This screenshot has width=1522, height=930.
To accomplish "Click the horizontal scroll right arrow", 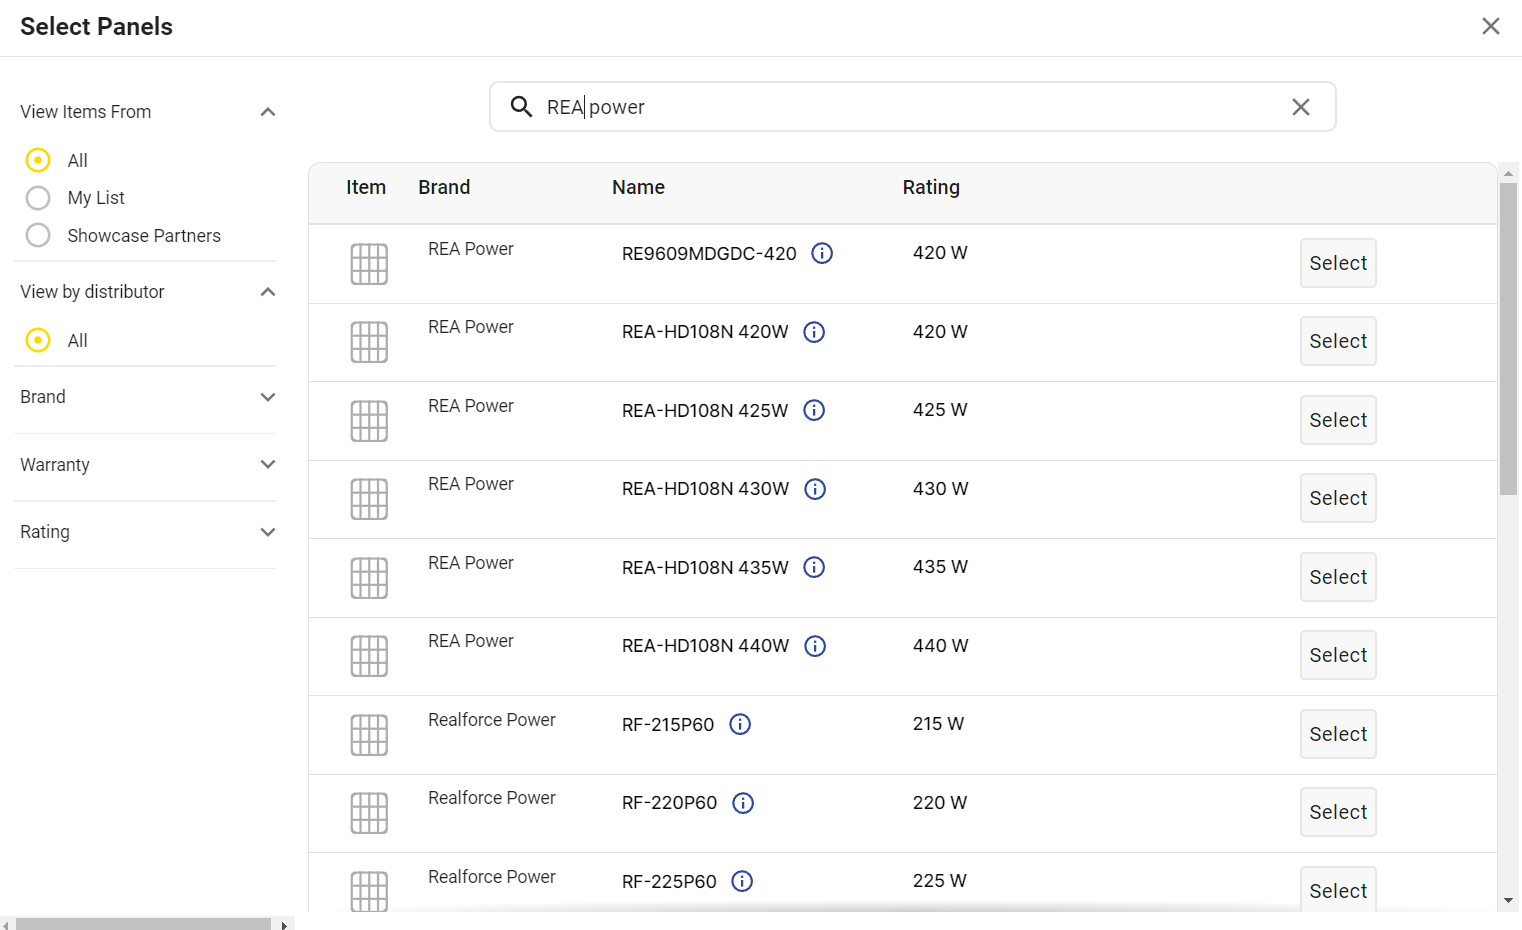I will (x=285, y=924).
